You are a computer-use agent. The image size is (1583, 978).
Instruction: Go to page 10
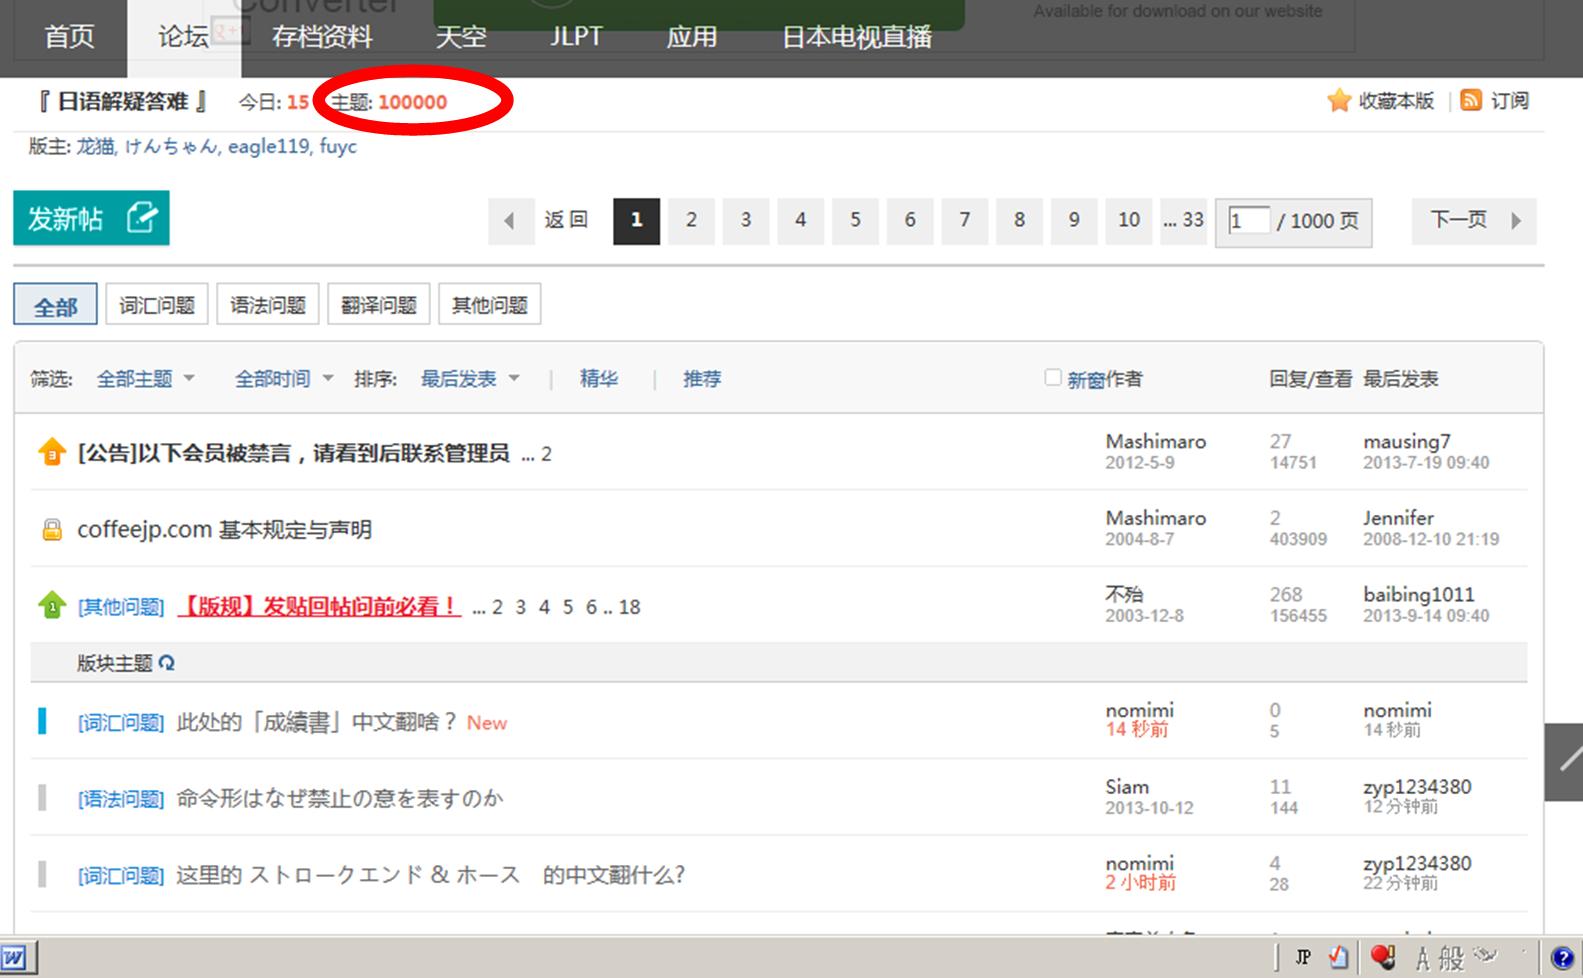pyautogui.click(x=1129, y=221)
